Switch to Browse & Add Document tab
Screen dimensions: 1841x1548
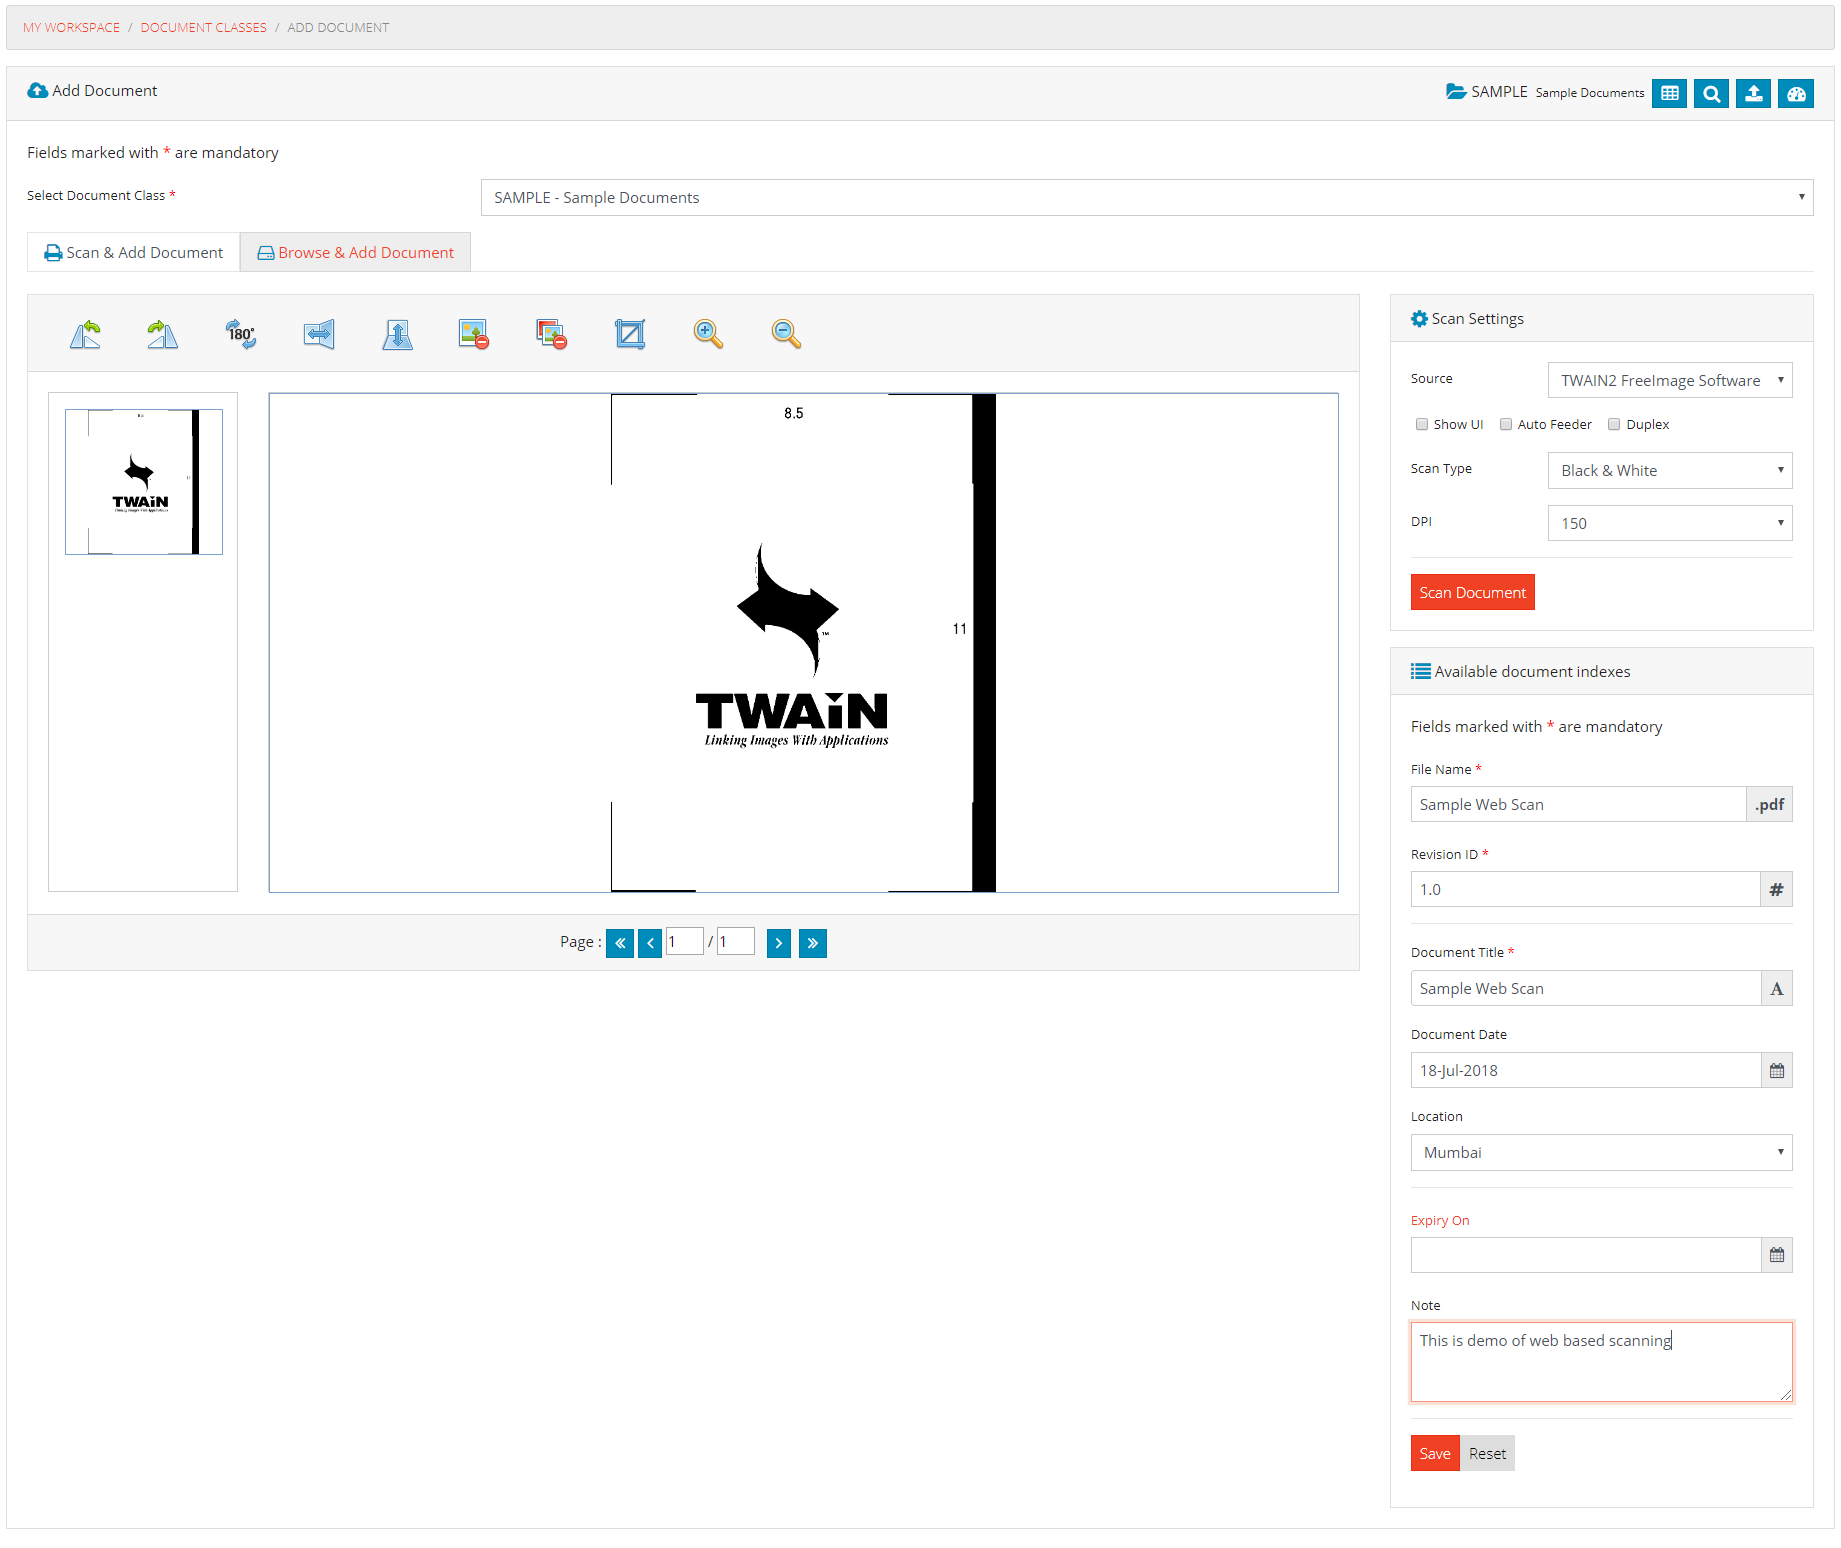(356, 253)
